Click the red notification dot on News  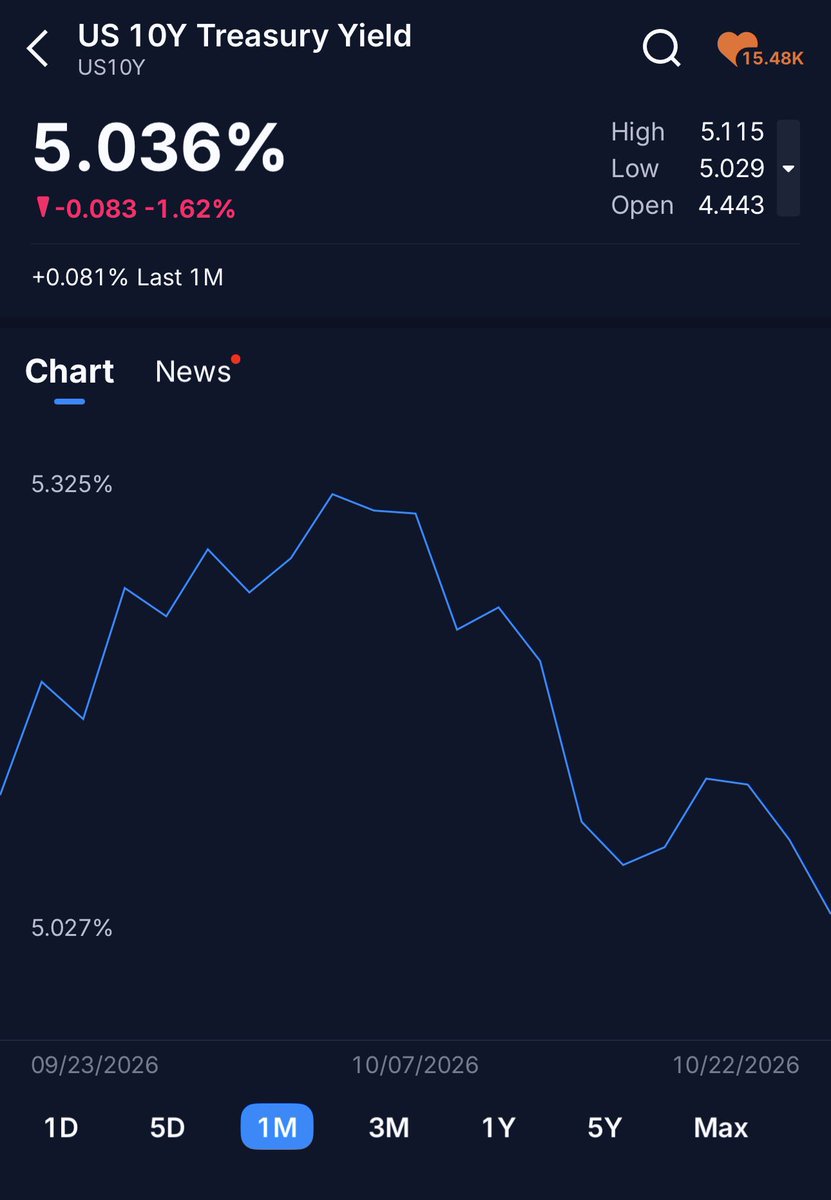[x=235, y=359]
